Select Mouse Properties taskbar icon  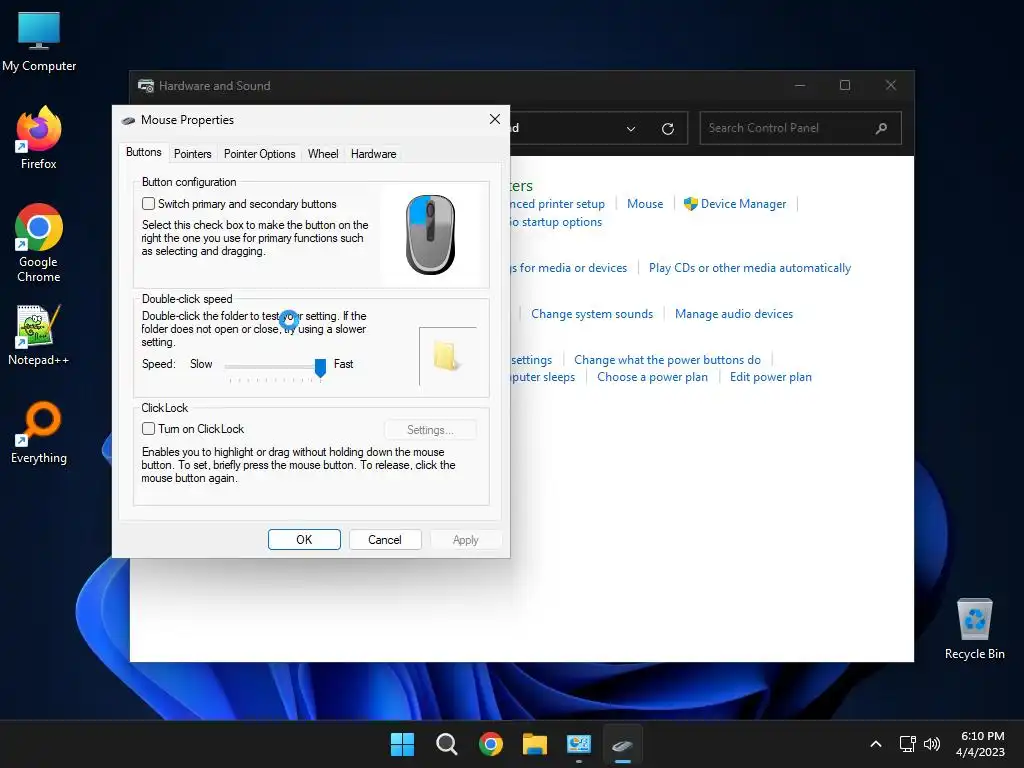pos(622,744)
